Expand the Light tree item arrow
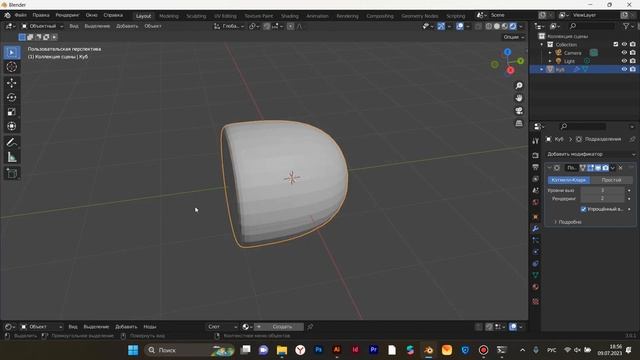 [550, 61]
